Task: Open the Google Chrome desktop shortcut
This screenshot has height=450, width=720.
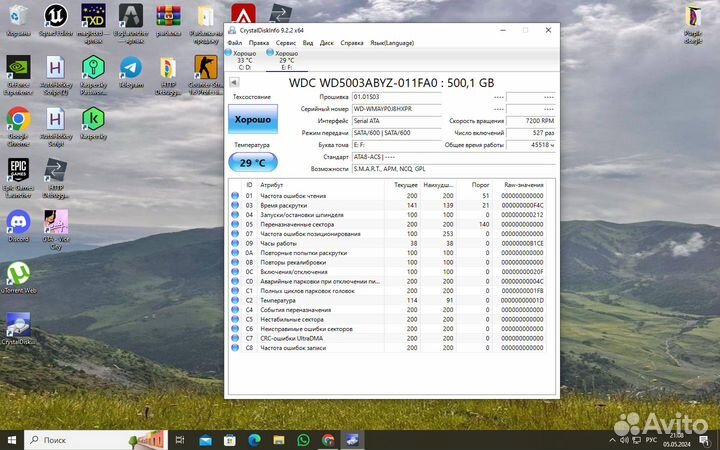Action: pos(18,121)
